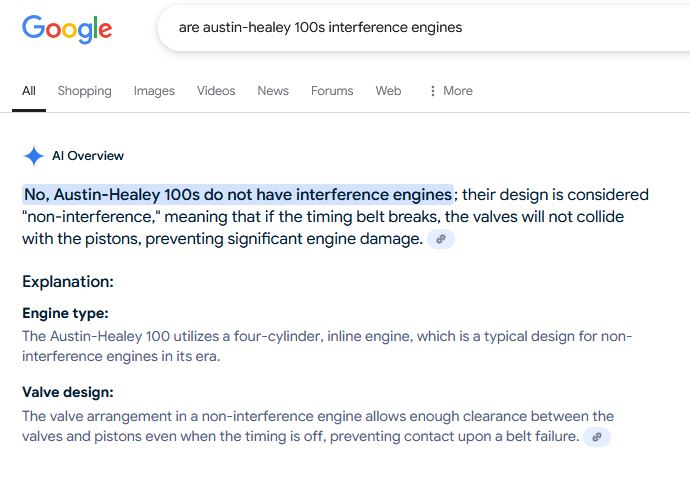Switch to the Shopping tab
The image size is (690, 492).
(x=84, y=91)
